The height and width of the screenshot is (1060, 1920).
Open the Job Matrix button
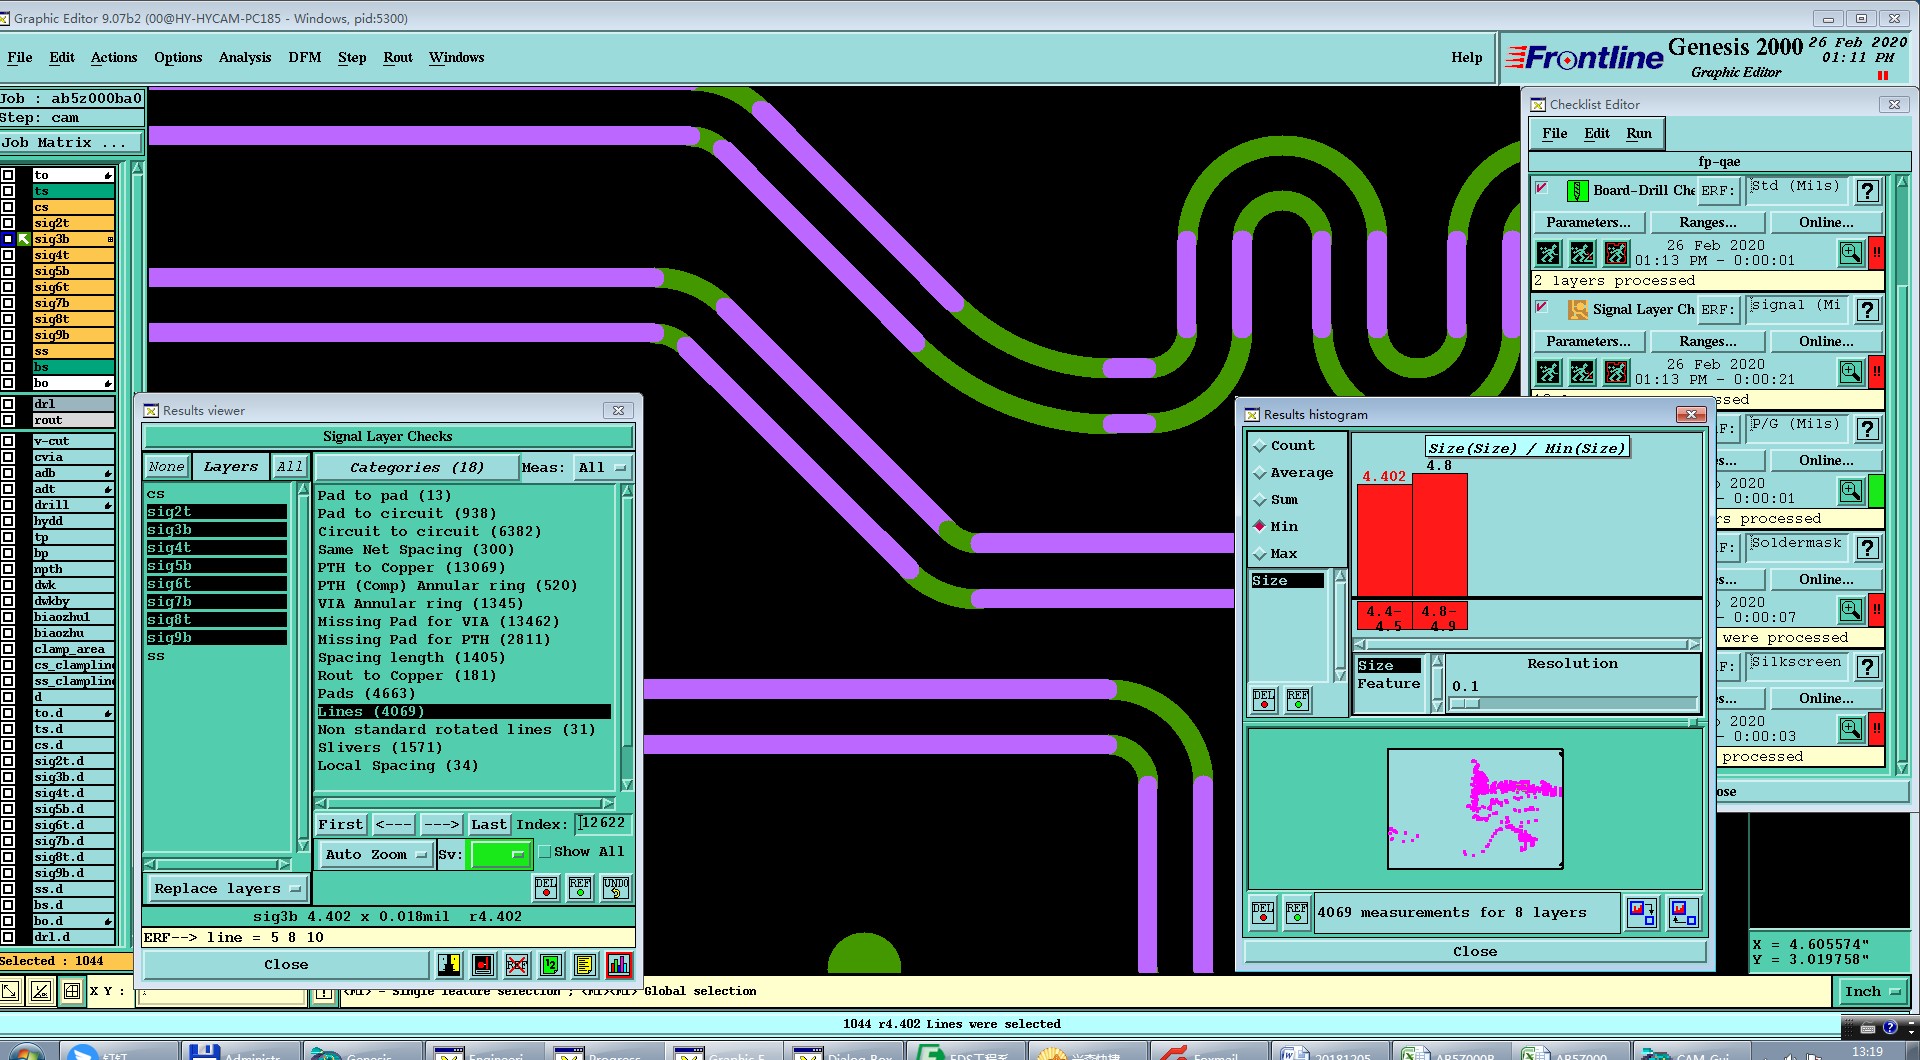[x=71, y=143]
